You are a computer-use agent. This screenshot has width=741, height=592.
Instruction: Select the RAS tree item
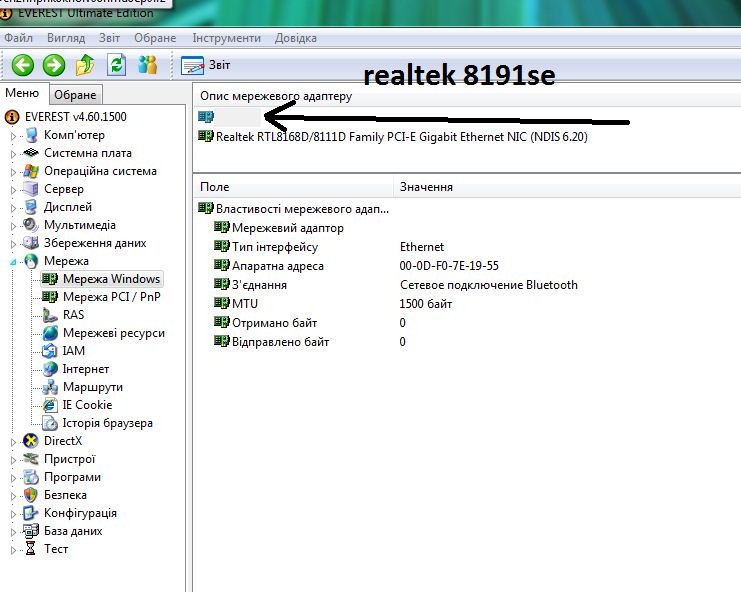point(73,315)
